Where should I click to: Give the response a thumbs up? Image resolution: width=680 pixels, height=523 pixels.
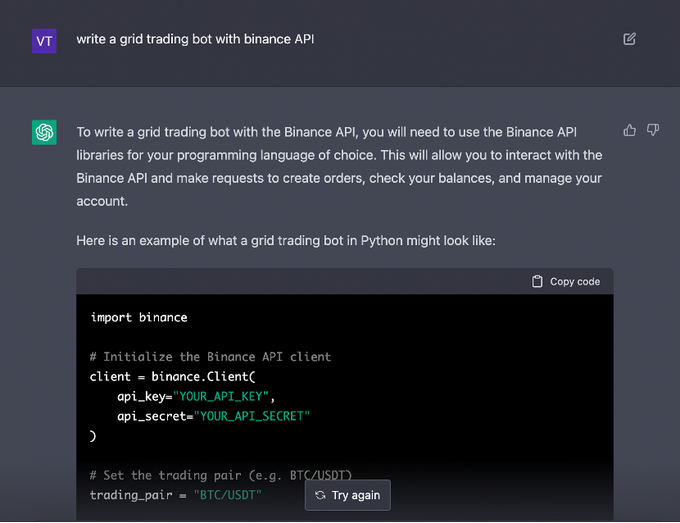(x=629, y=130)
